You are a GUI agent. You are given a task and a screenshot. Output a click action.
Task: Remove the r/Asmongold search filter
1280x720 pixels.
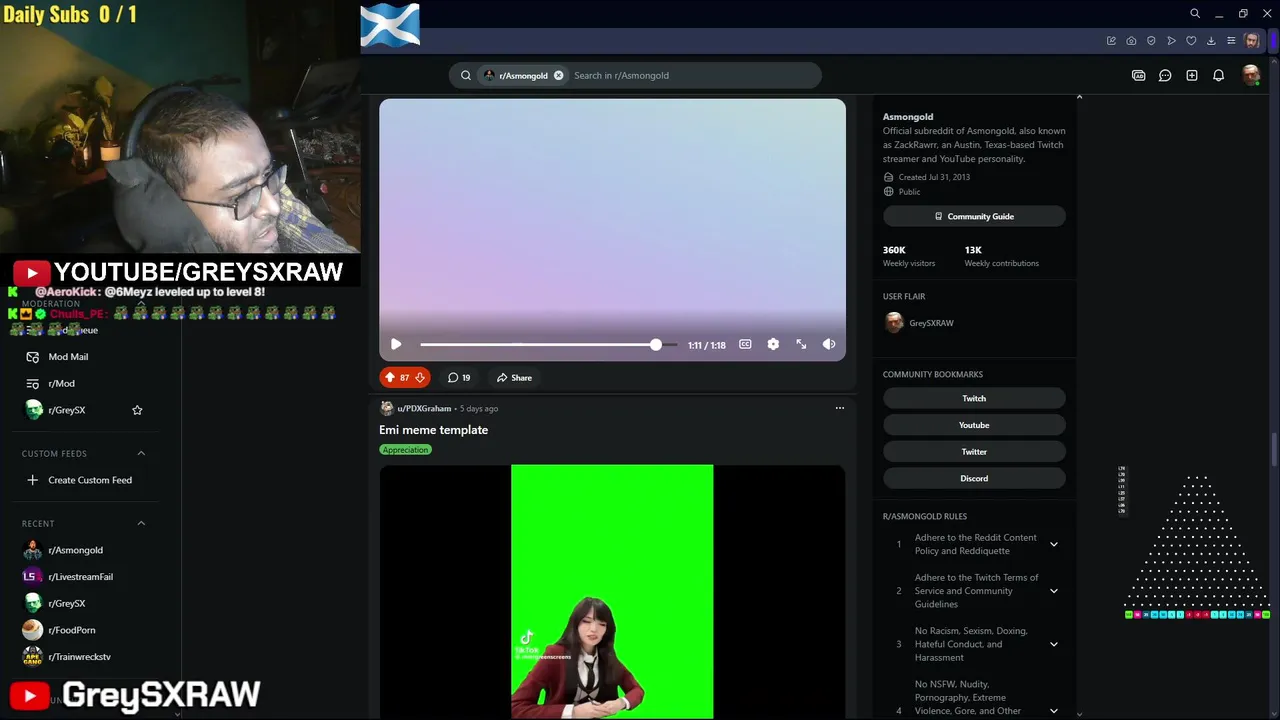(x=559, y=75)
